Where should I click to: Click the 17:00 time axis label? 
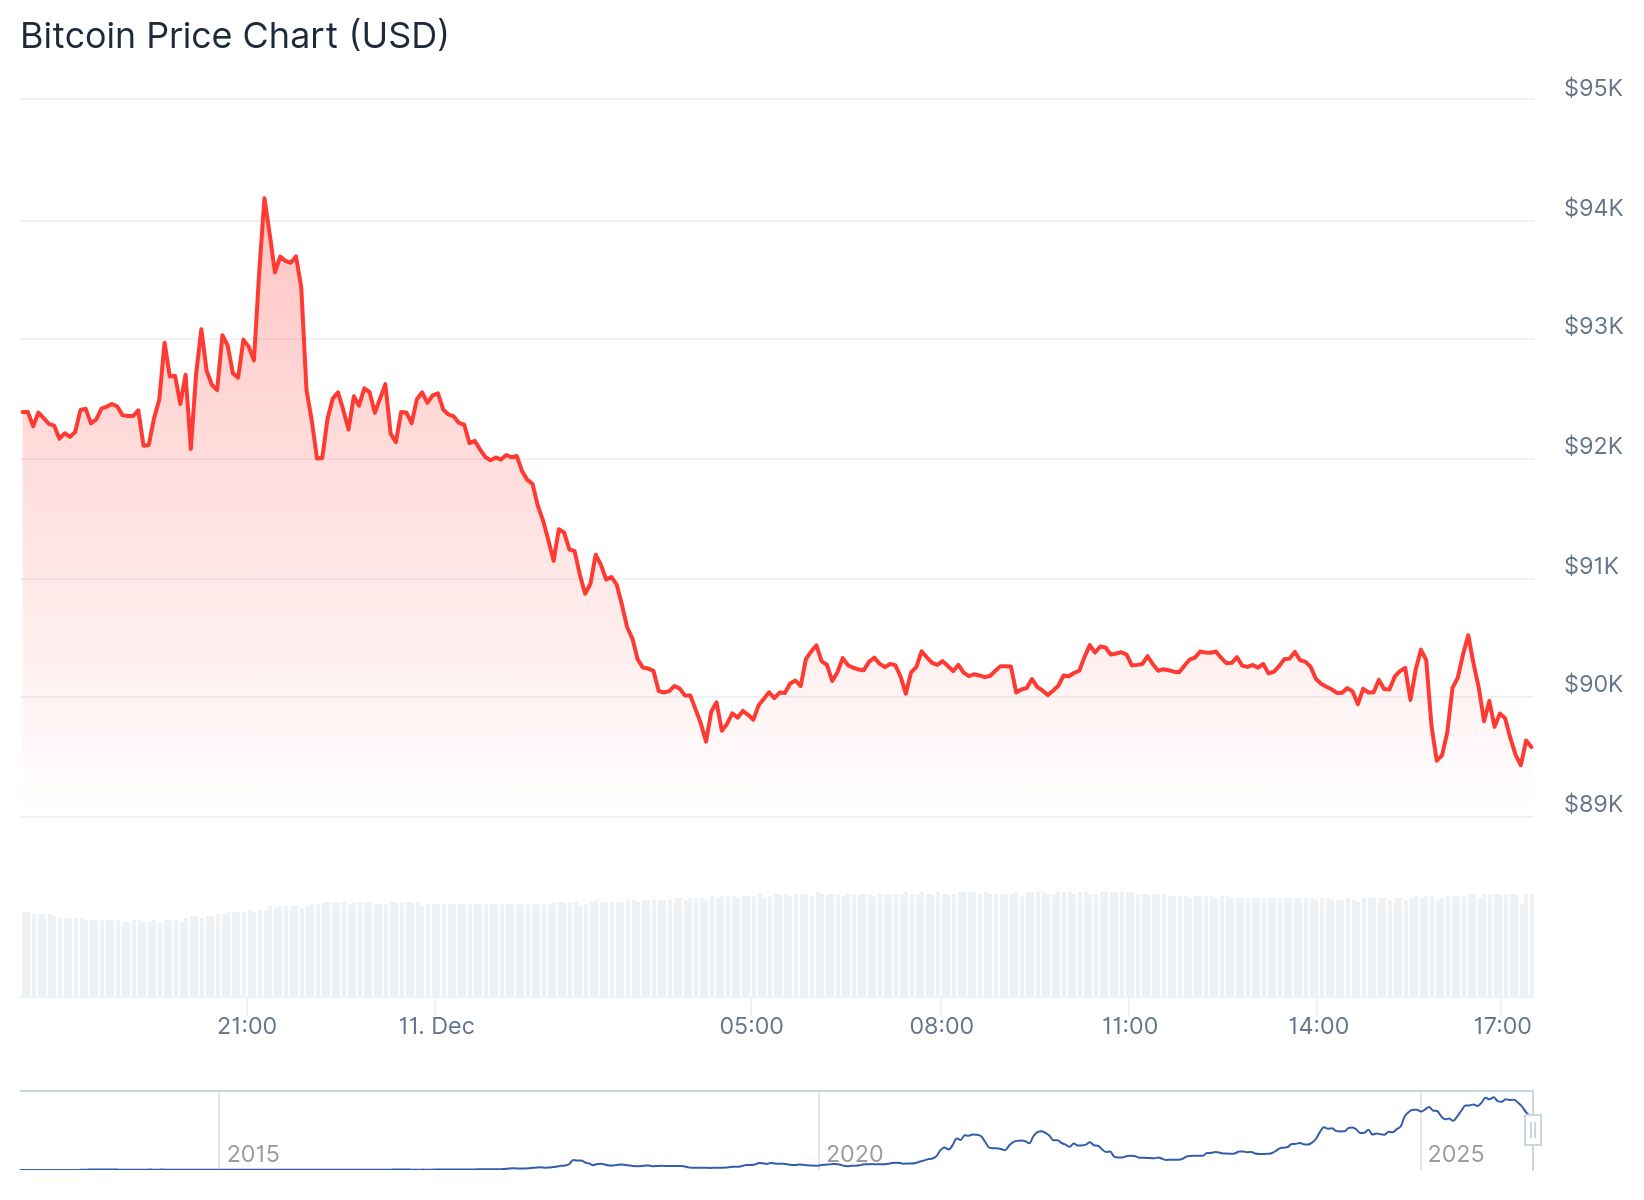1502,1026
